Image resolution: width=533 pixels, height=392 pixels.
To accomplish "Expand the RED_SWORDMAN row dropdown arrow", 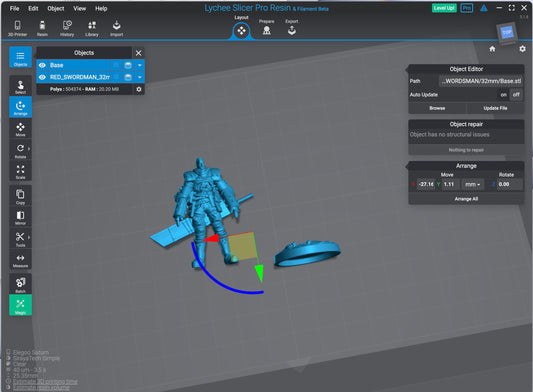I will click(139, 78).
